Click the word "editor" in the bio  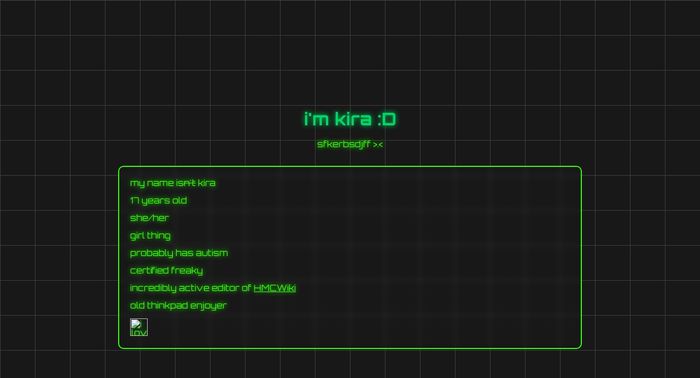pos(225,288)
